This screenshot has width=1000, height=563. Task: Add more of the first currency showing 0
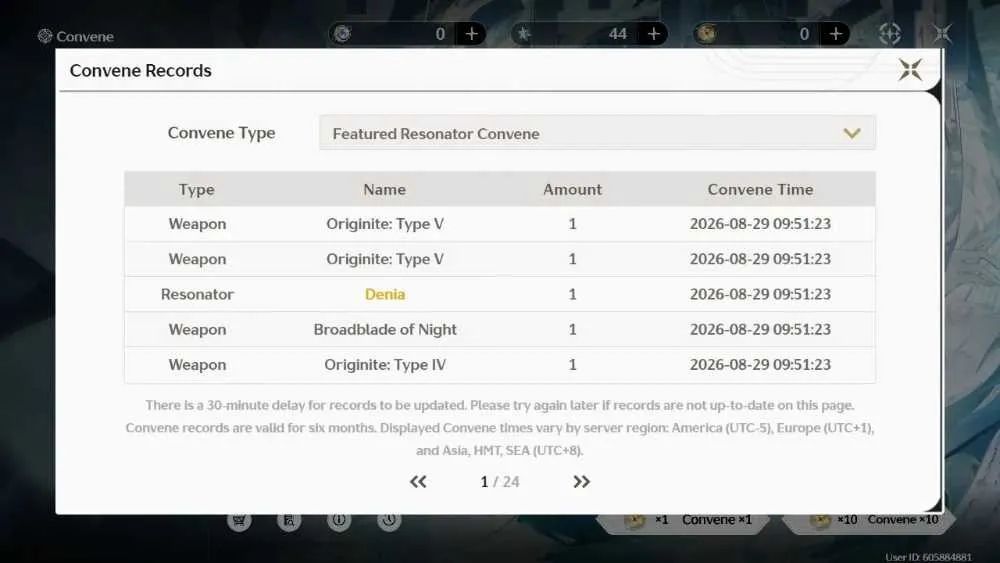(471, 34)
